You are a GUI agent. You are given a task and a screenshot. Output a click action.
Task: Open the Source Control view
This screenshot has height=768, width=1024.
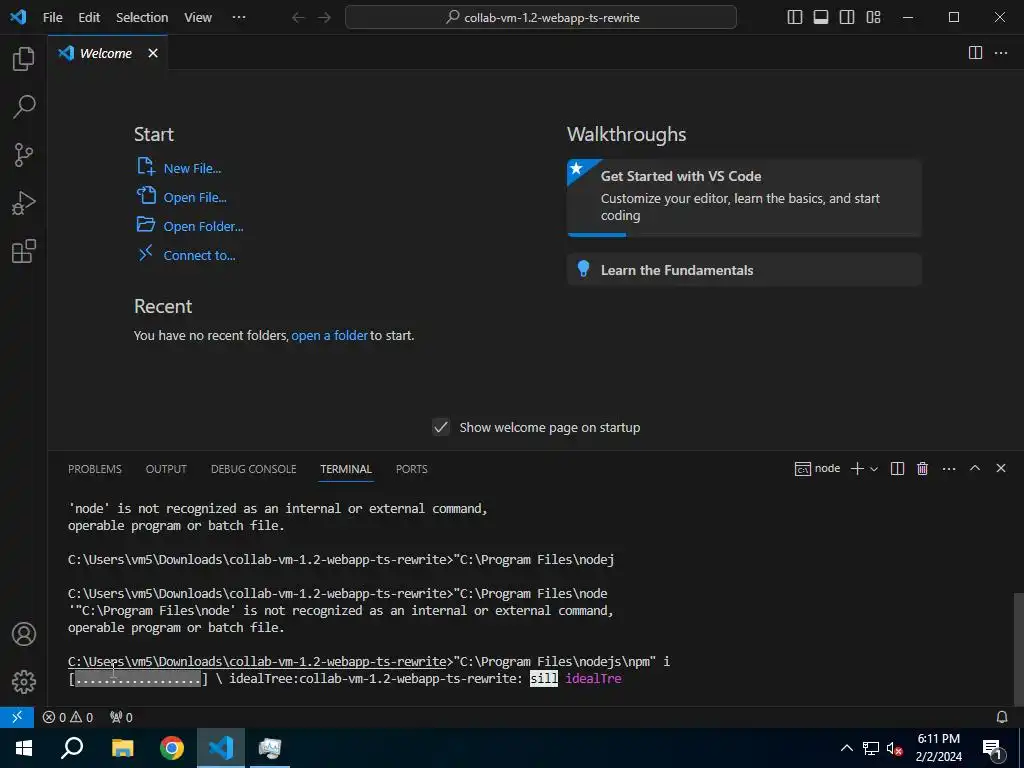coord(24,155)
